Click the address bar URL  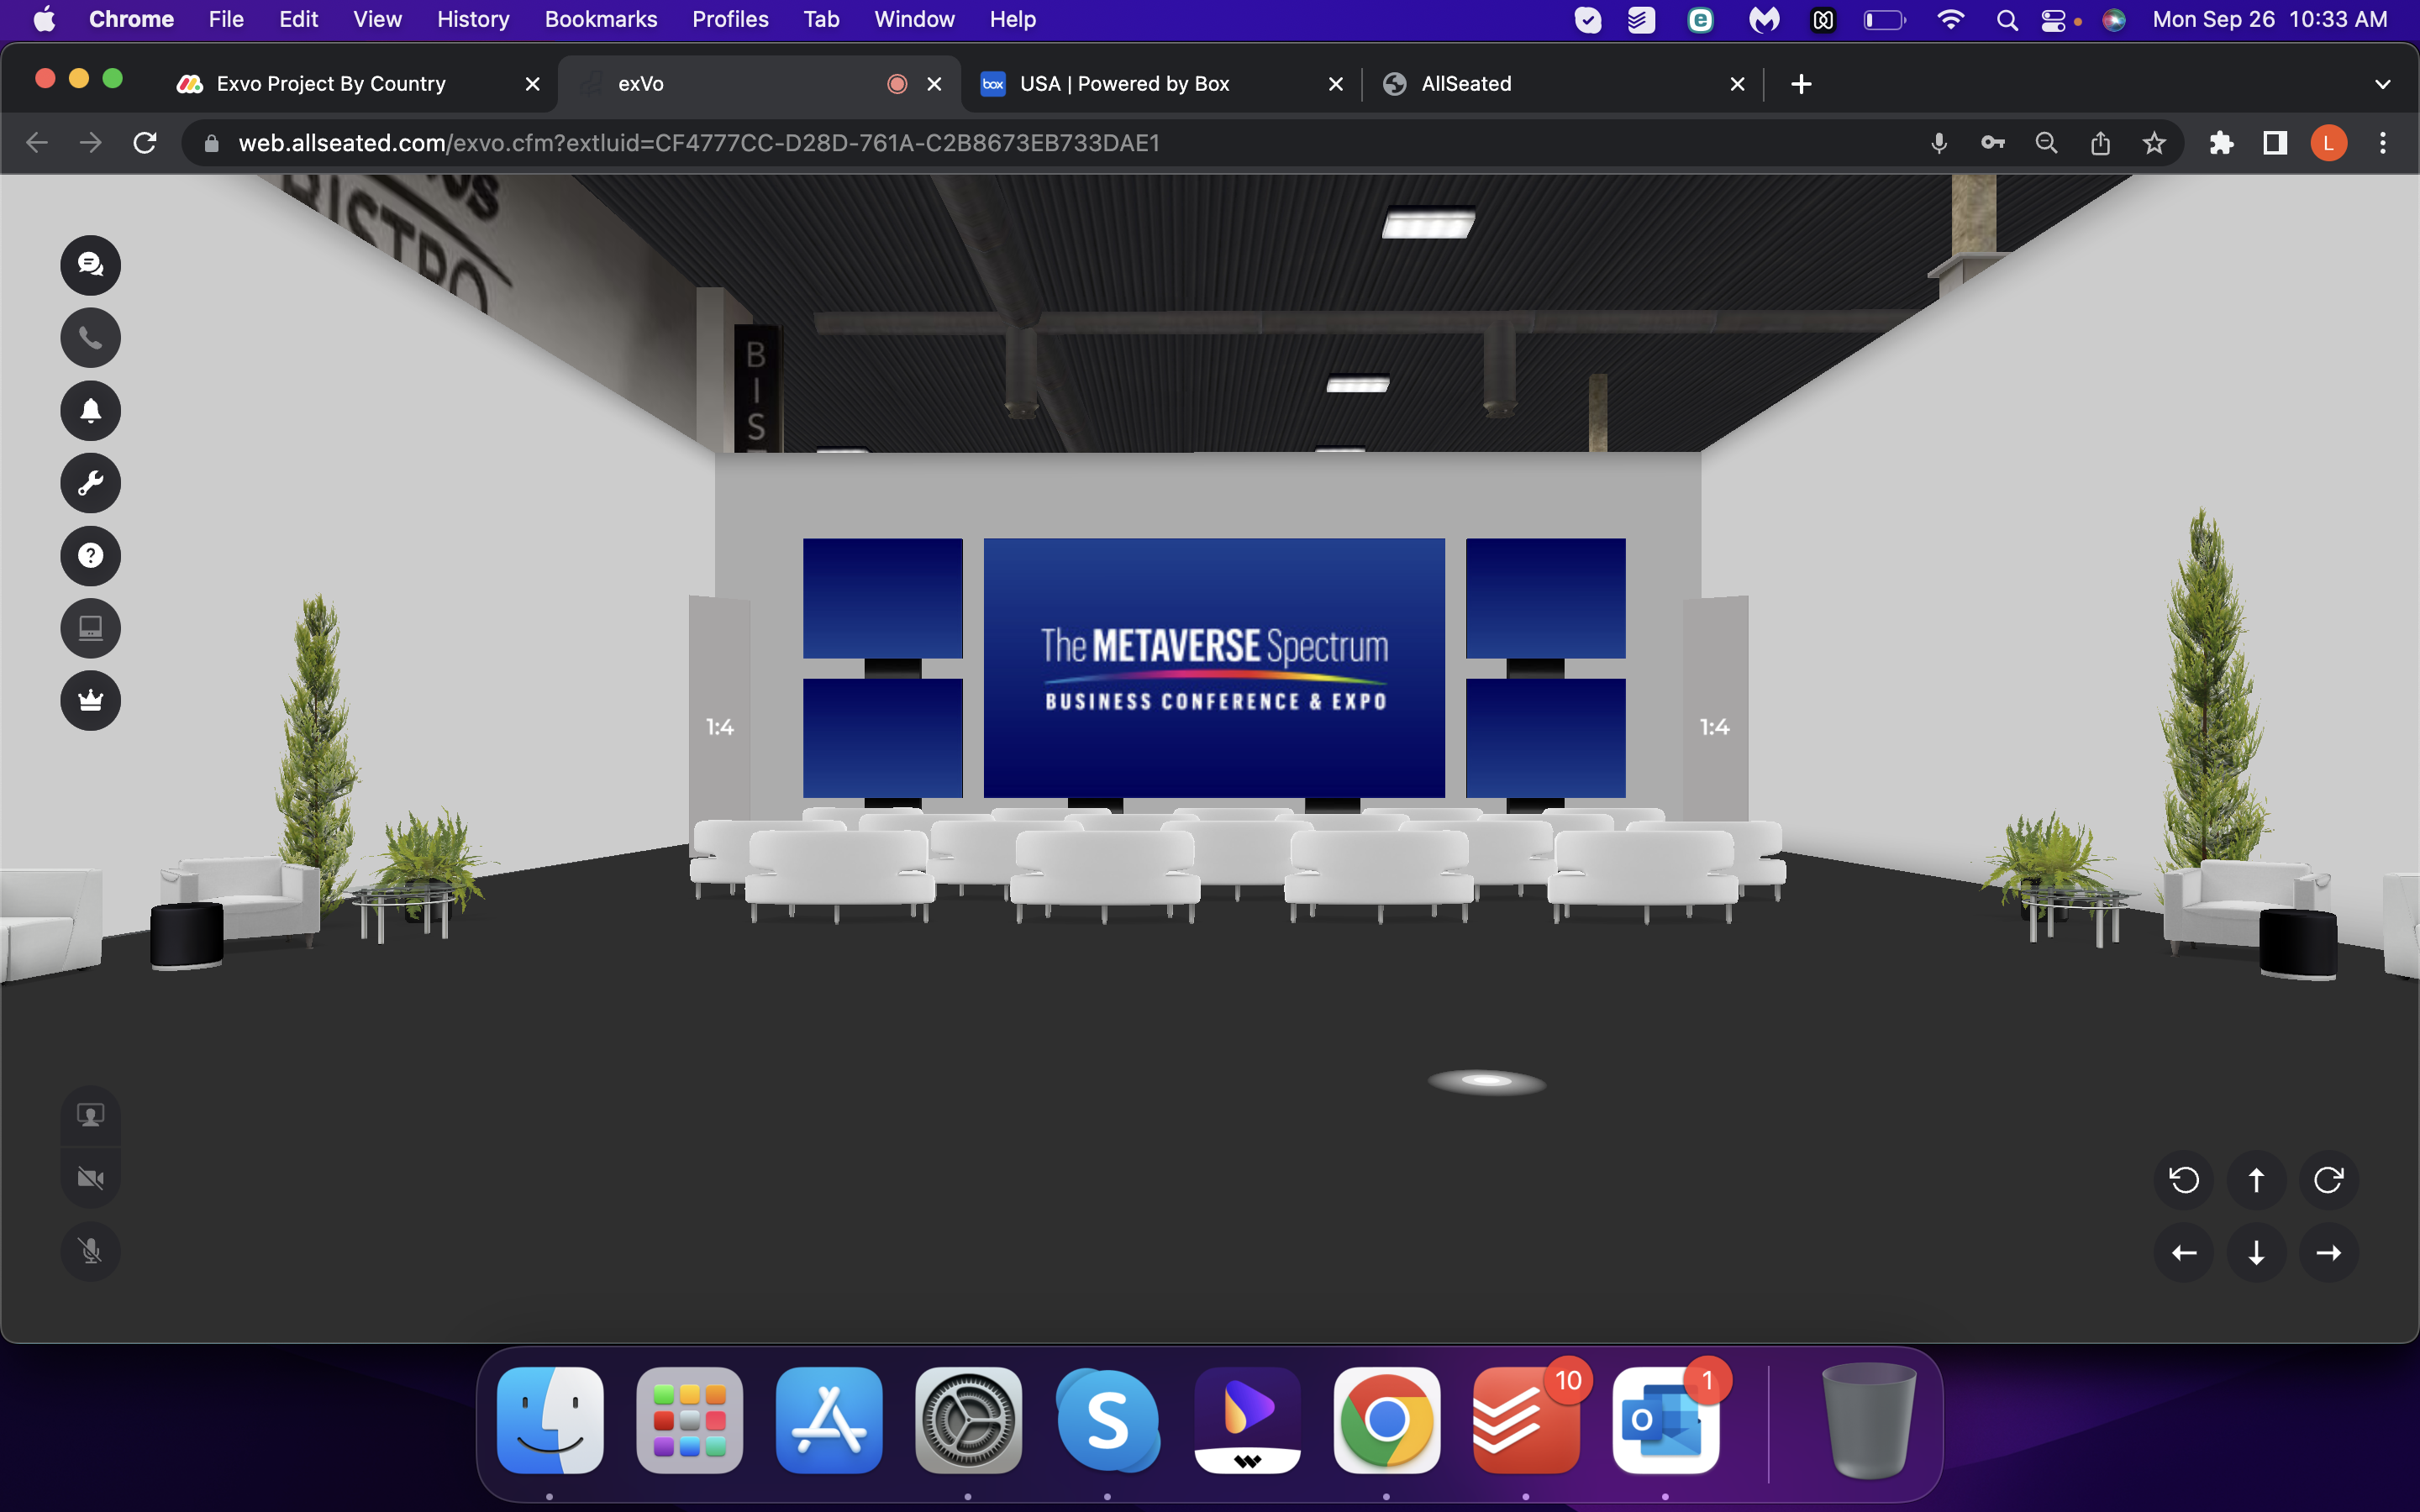click(x=699, y=143)
